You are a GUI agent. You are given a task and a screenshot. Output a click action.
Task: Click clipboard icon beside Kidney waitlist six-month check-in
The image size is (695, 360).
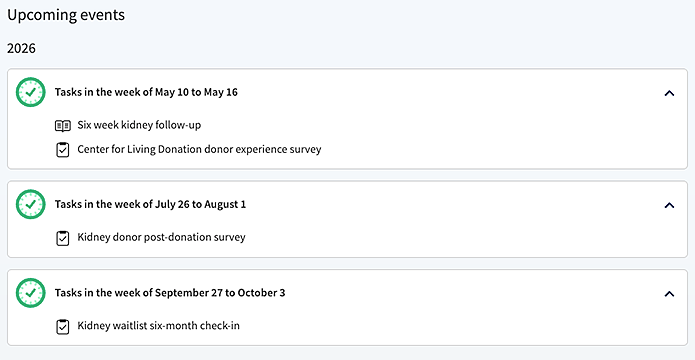[x=62, y=327]
